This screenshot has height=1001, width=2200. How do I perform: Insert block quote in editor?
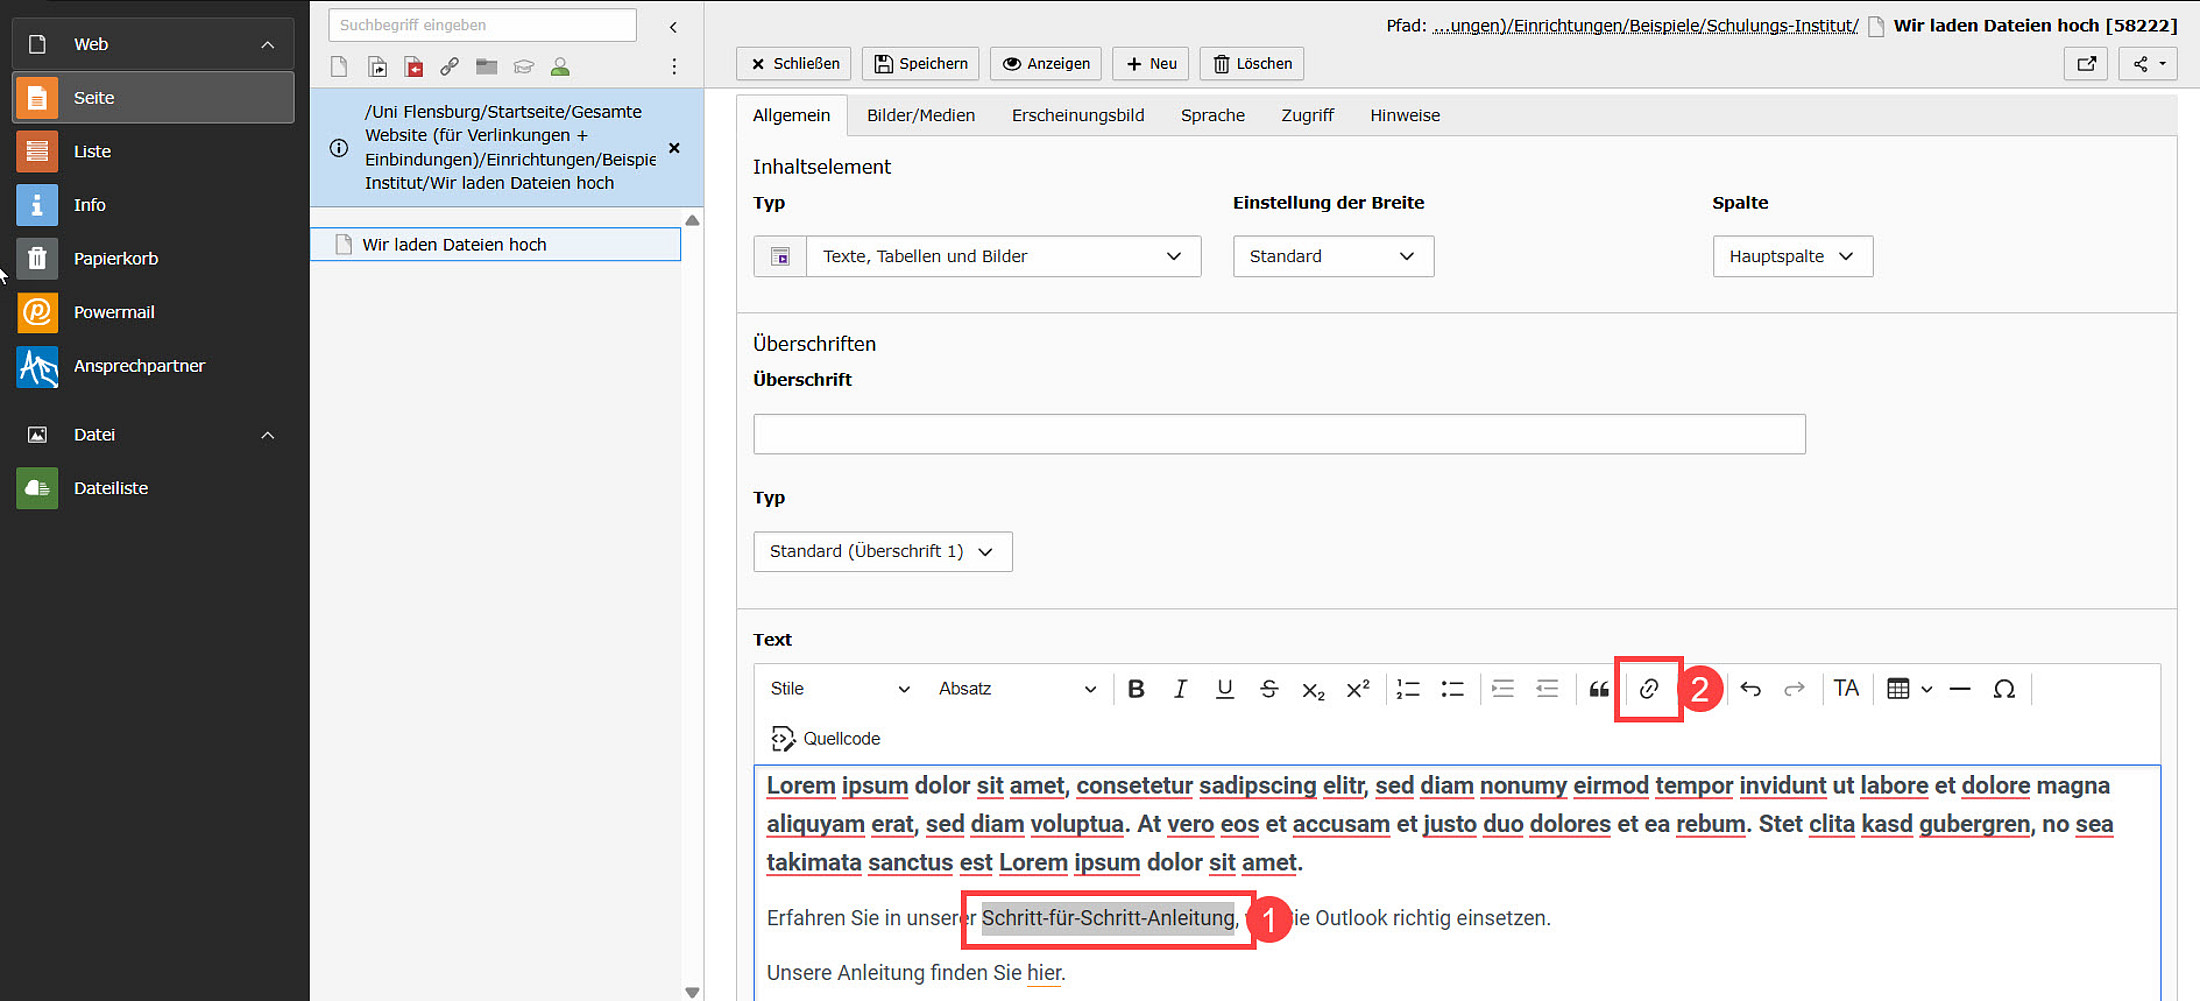coord(1599,689)
